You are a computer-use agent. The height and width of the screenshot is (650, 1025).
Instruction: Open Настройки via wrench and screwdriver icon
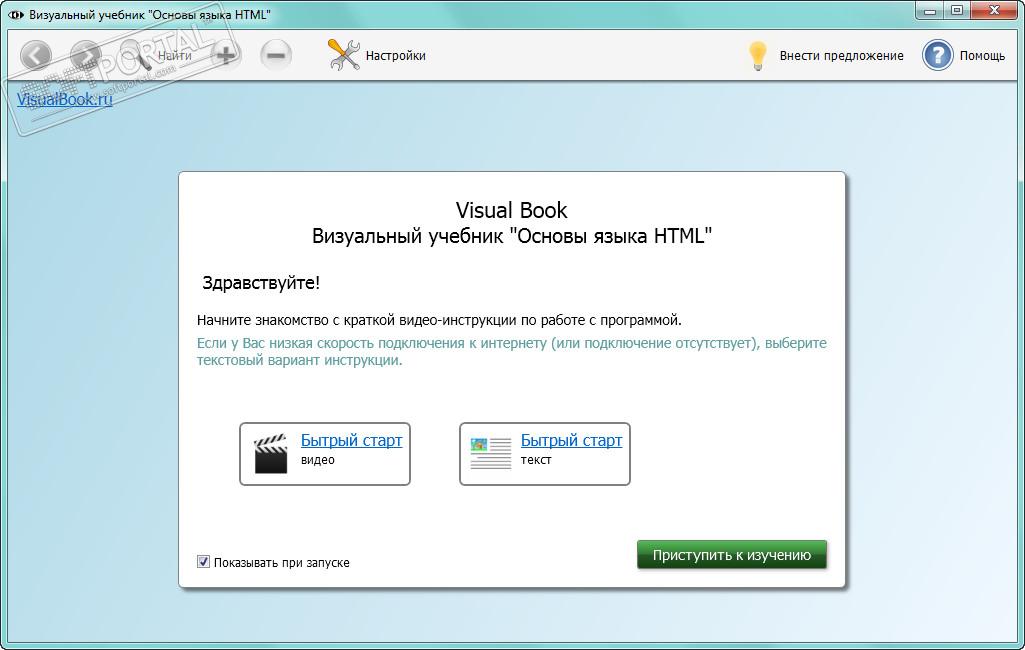pos(343,55)
